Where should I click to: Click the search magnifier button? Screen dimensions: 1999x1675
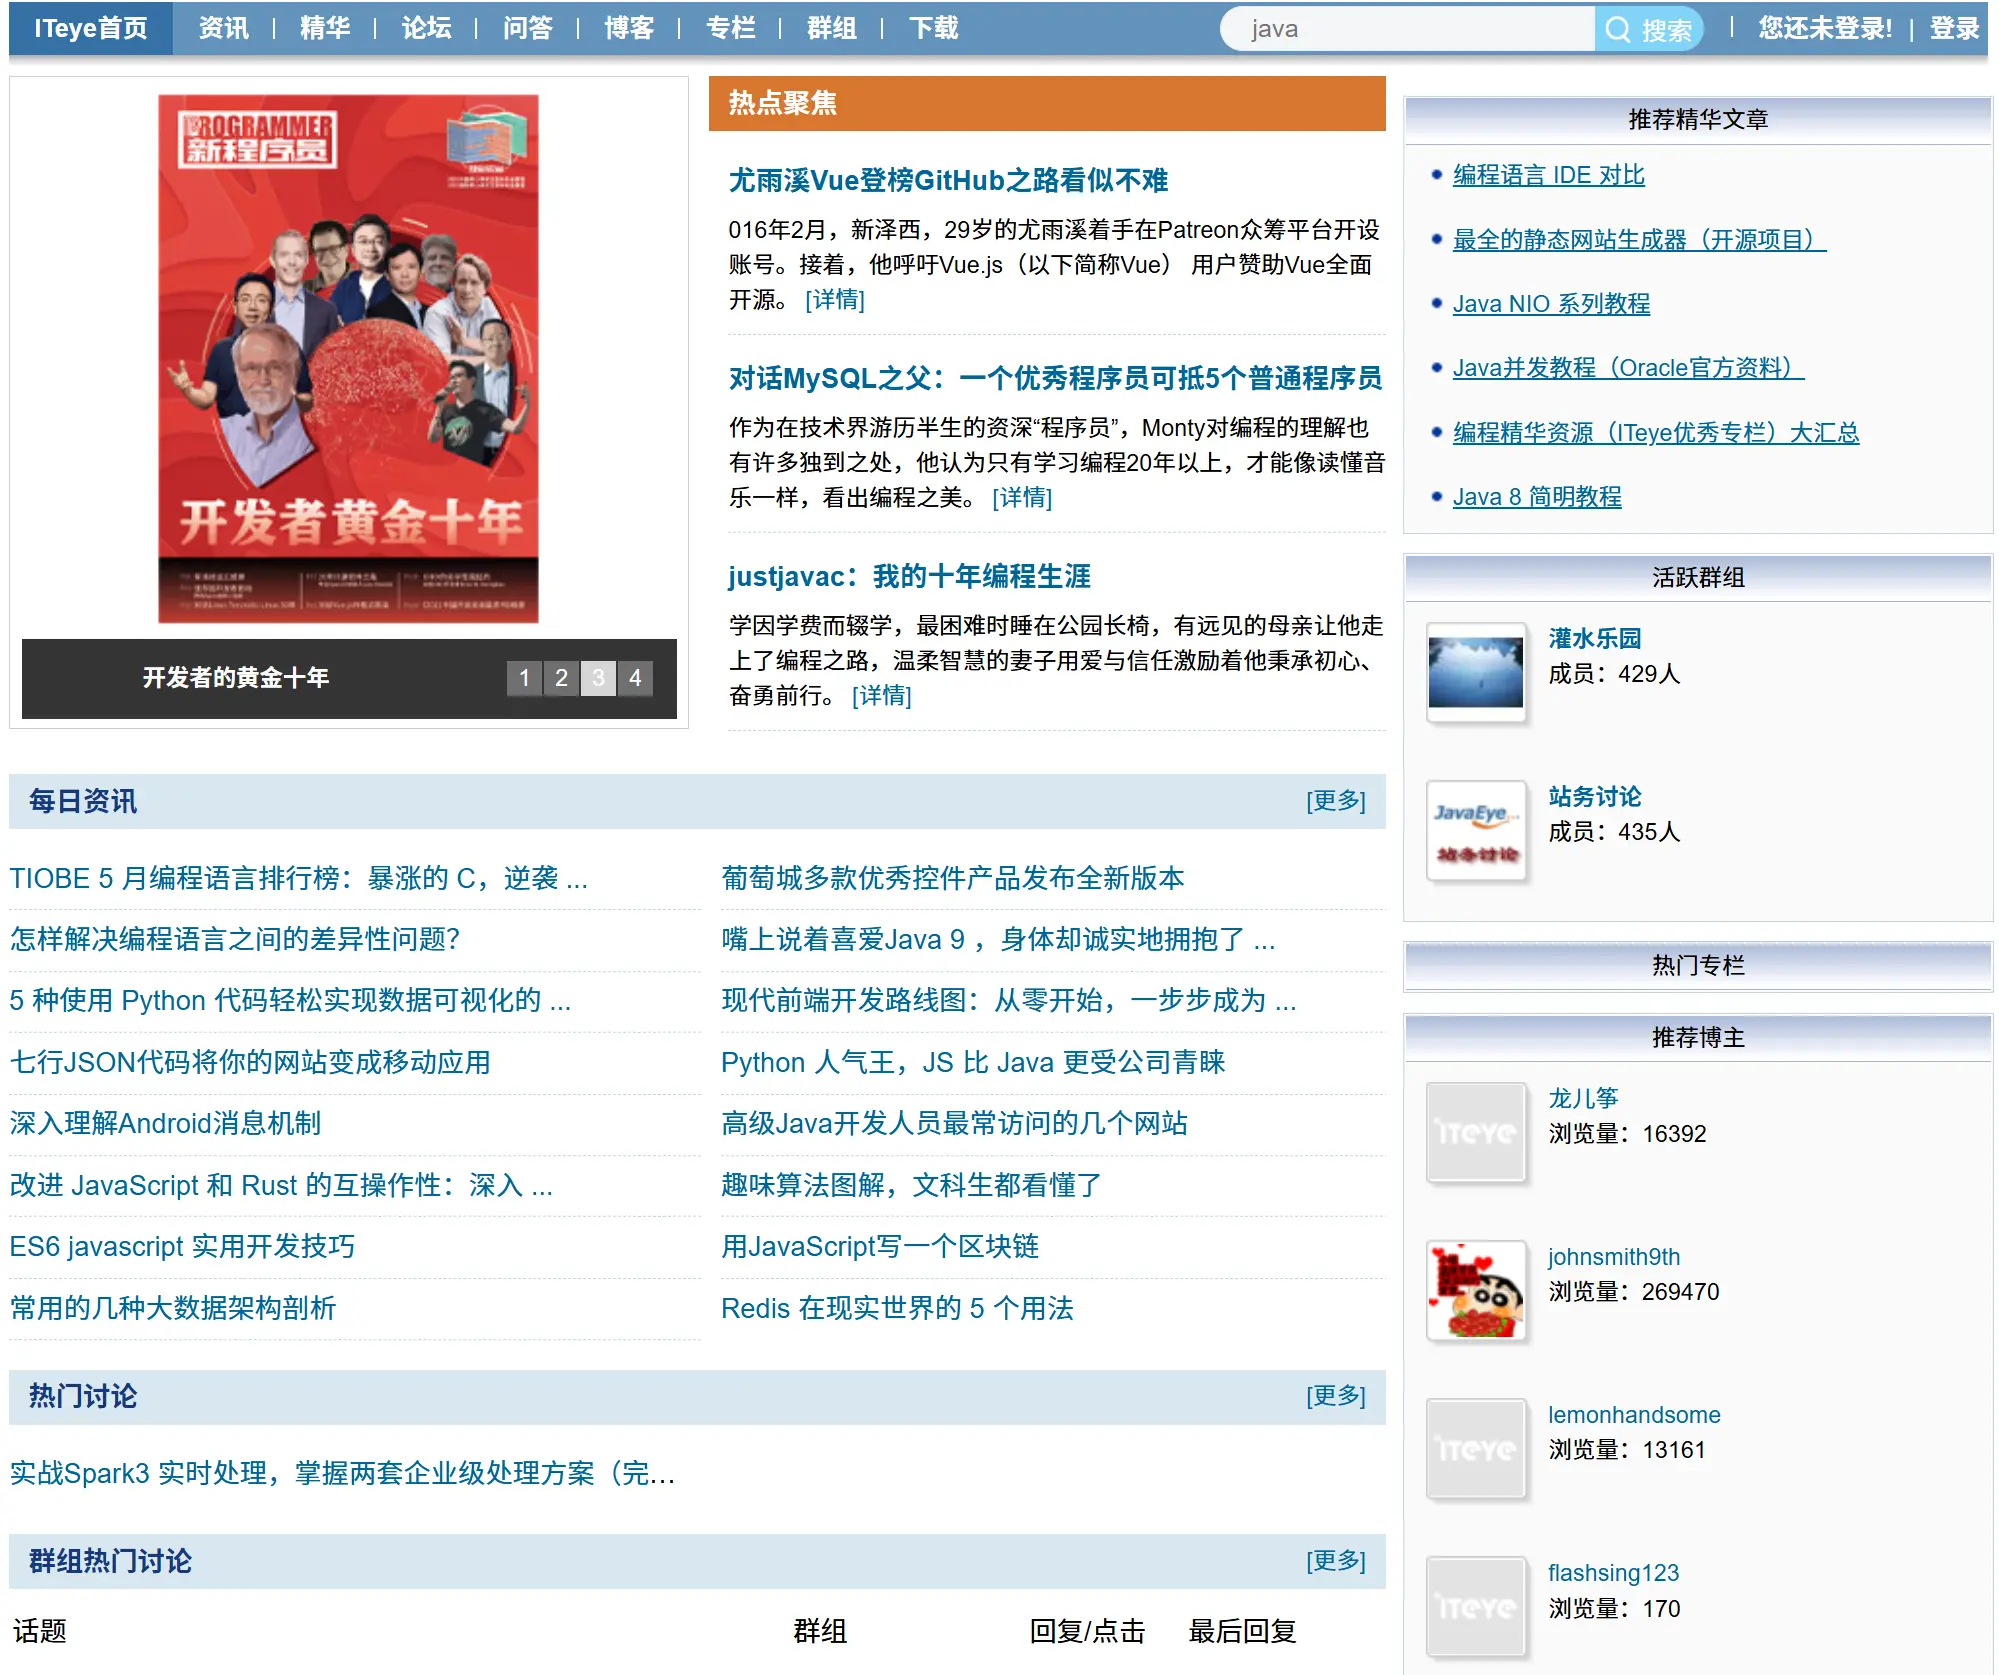point(1647,29)
